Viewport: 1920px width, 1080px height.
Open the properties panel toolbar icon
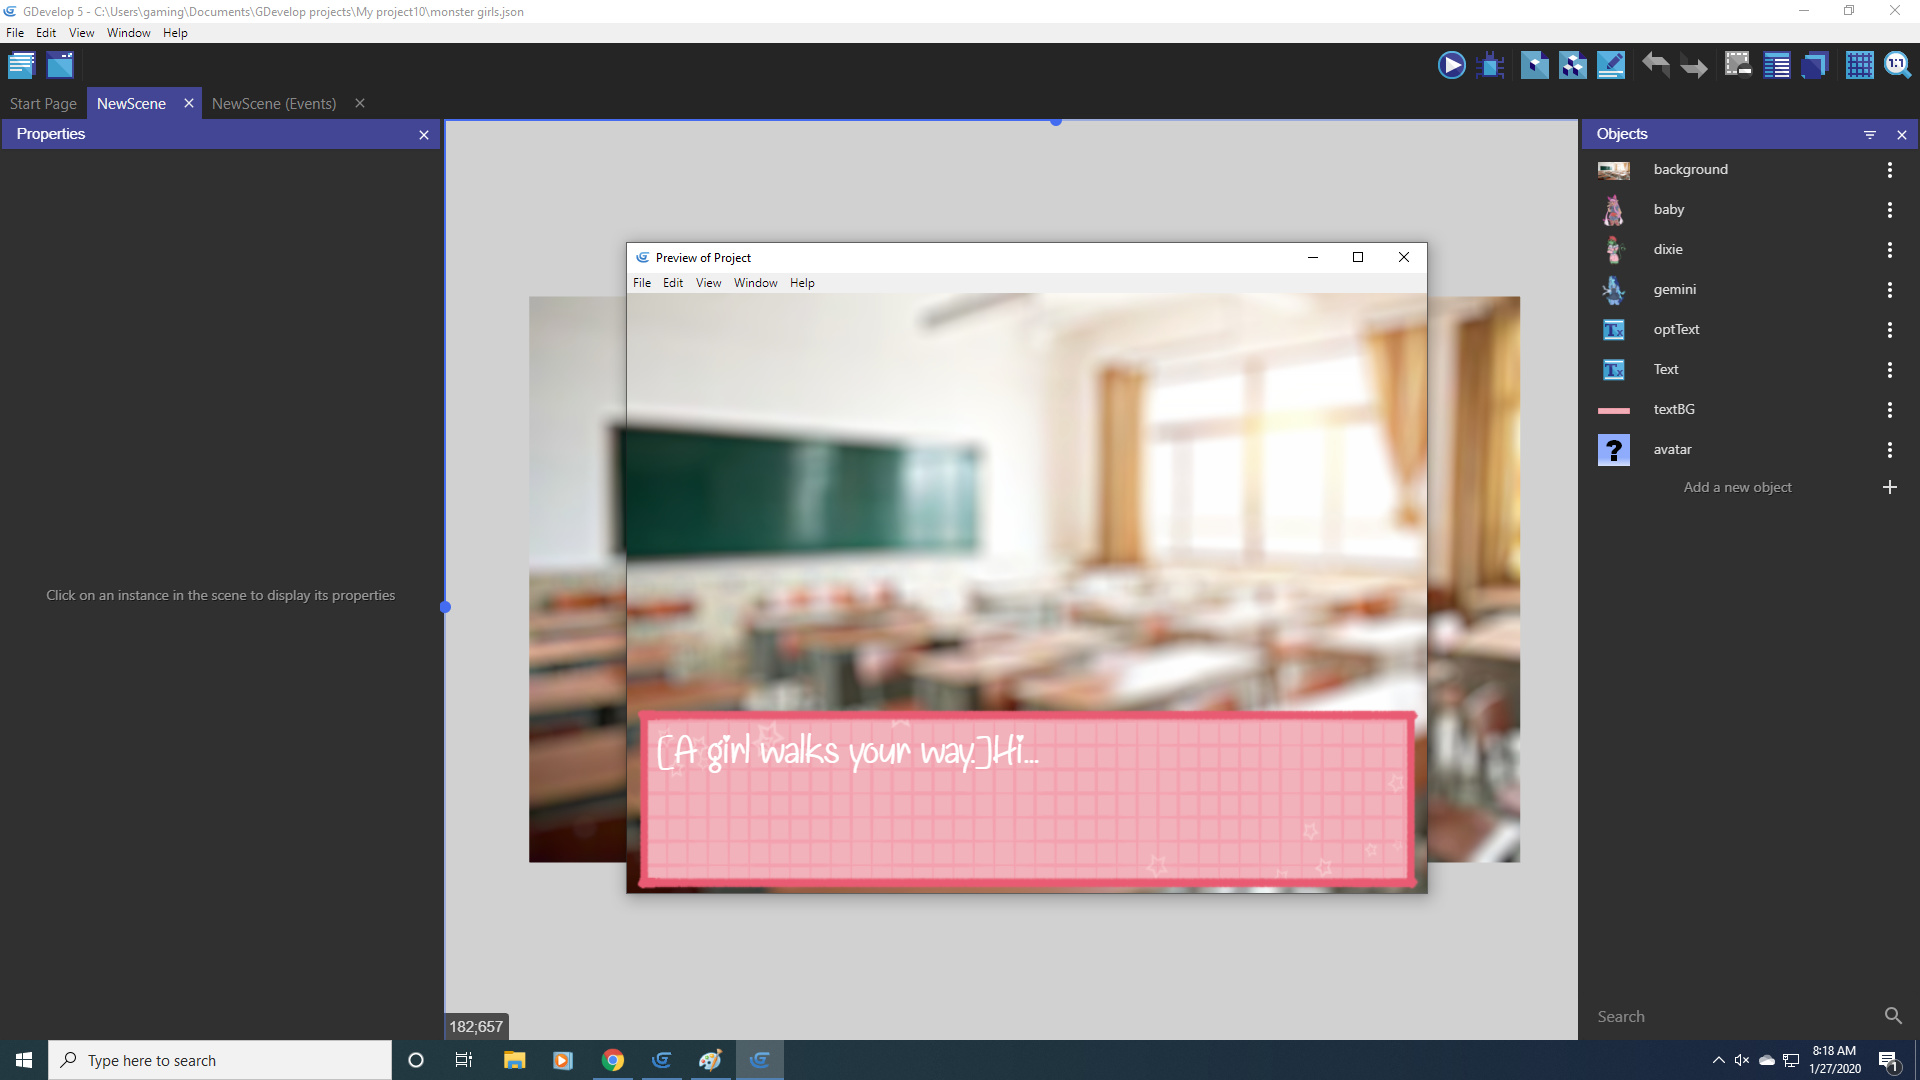coord(1610,66)
